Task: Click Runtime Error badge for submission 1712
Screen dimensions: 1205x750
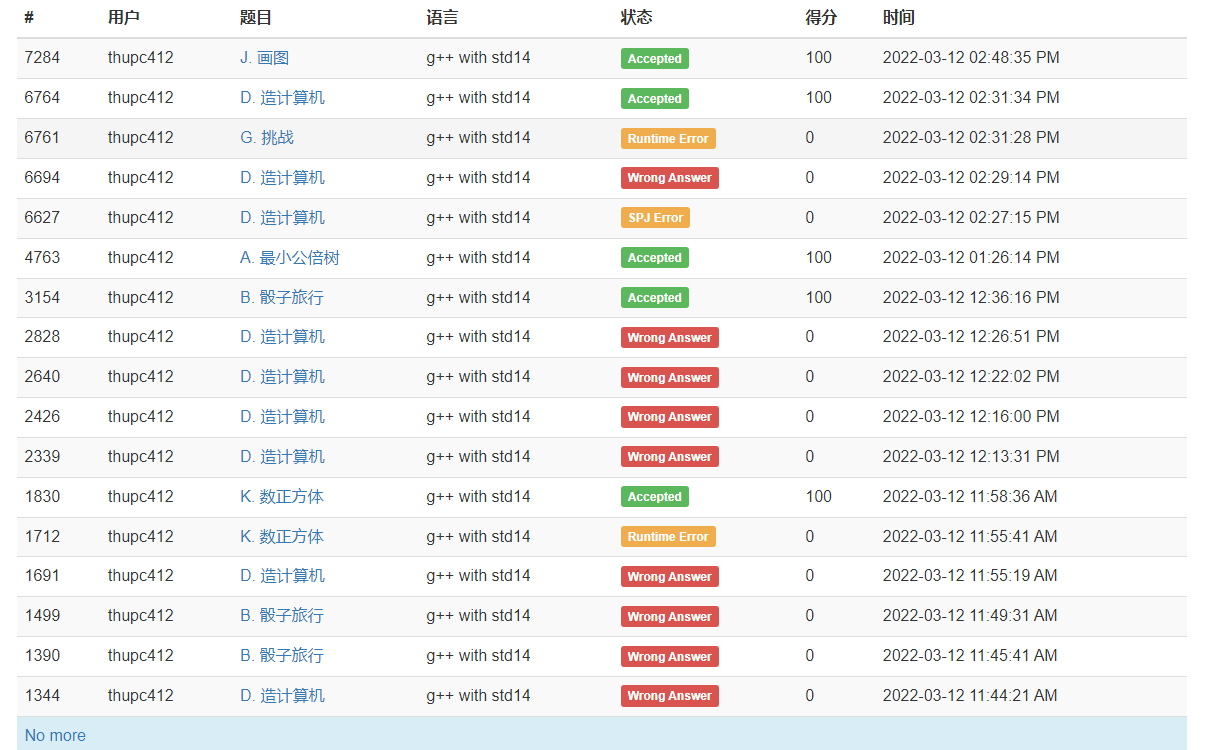Action: point(667,537)
